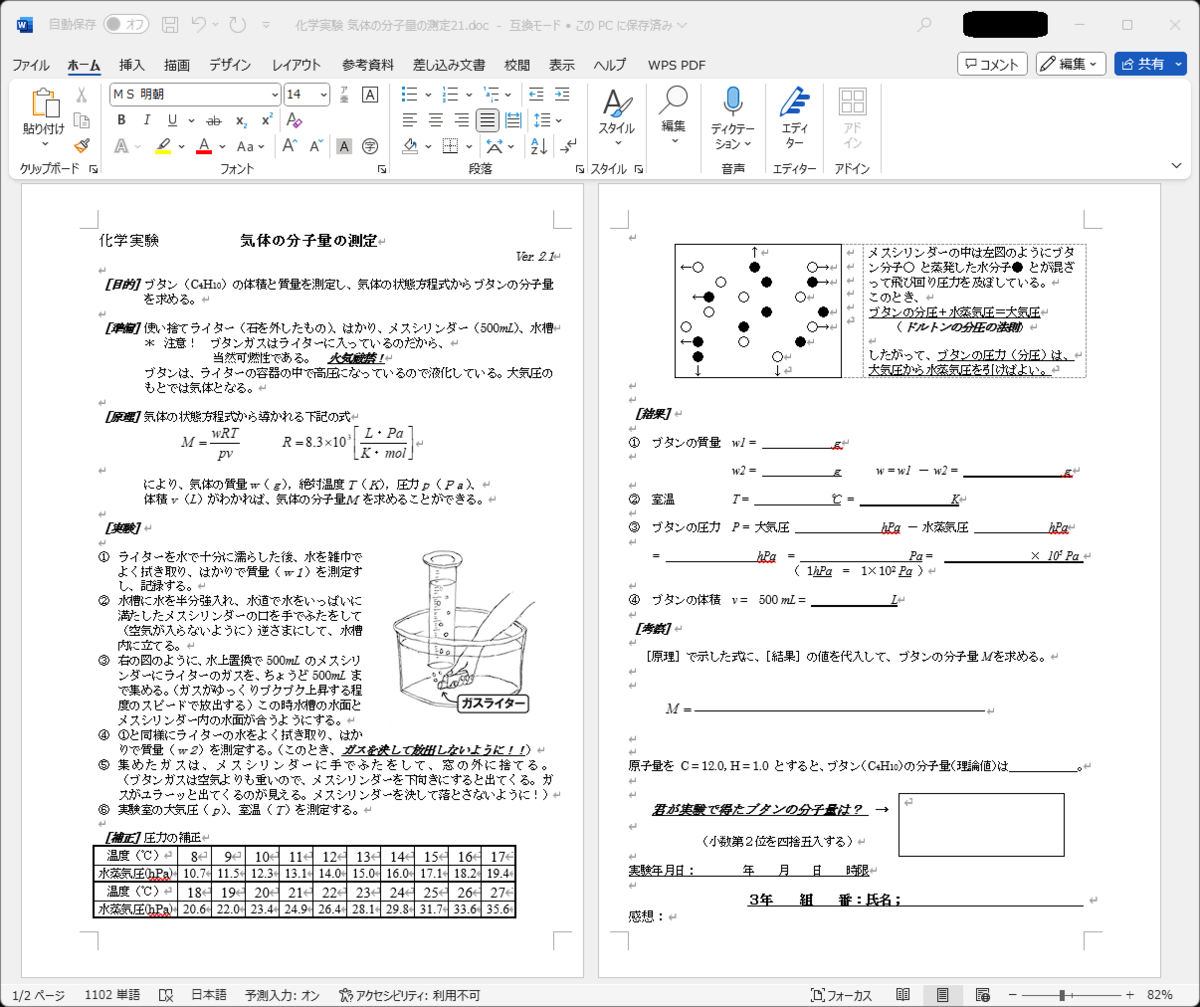
Task: Increase font size button
Action: [x=290, y=146]
